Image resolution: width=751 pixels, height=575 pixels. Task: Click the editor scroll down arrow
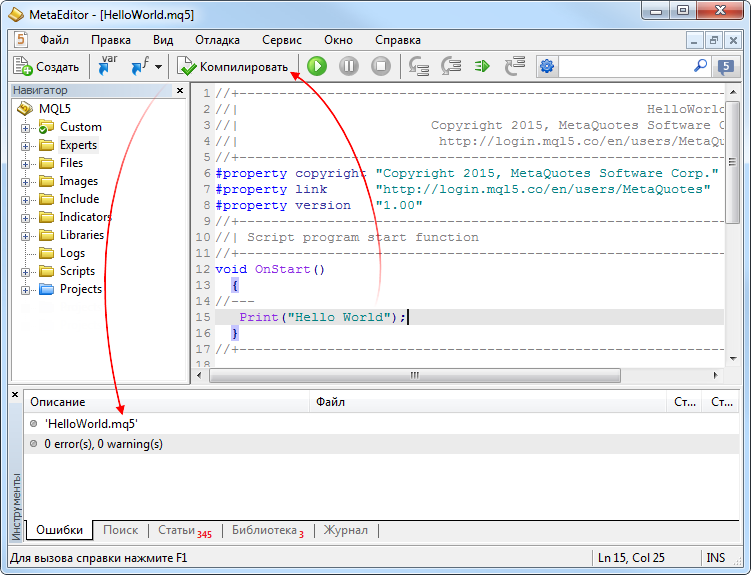point(733,359)
